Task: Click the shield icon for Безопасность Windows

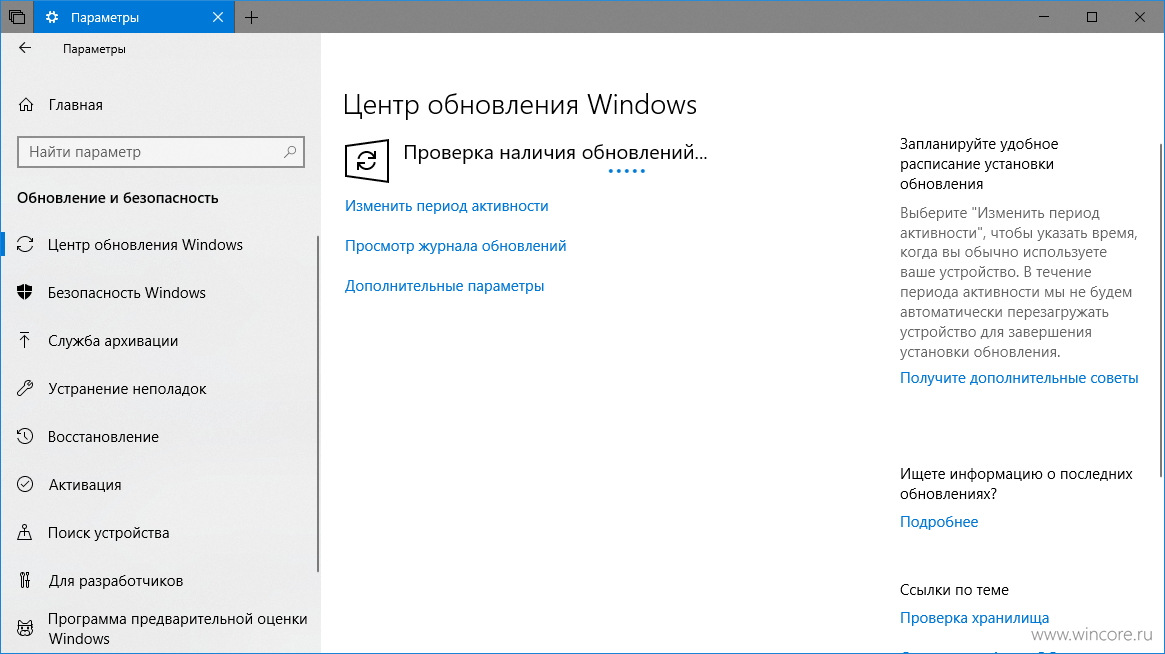Action: [25, 292]
